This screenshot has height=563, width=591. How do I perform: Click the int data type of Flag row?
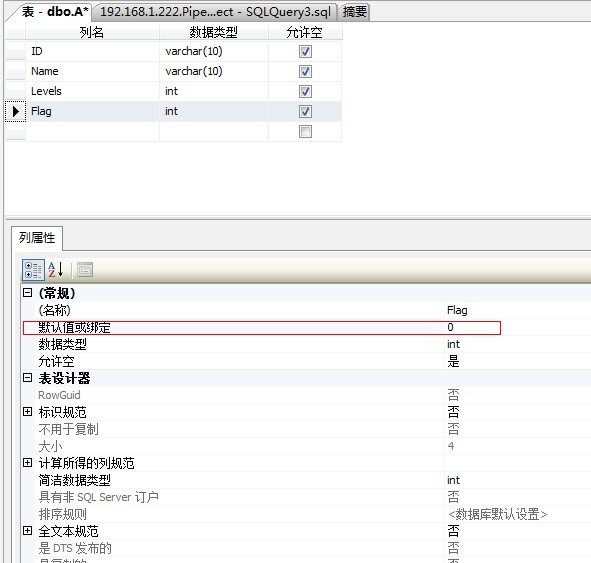click(213, 112)
